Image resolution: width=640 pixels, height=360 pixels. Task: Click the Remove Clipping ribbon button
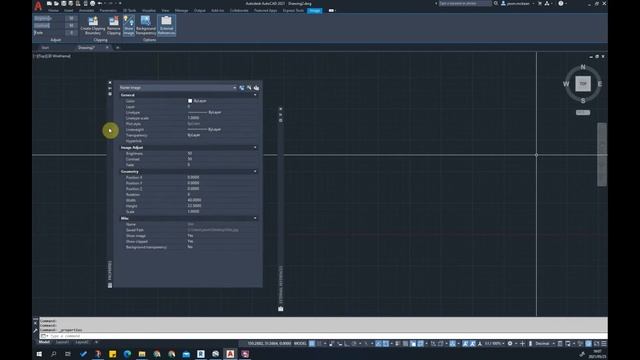(x=113, y=25)
